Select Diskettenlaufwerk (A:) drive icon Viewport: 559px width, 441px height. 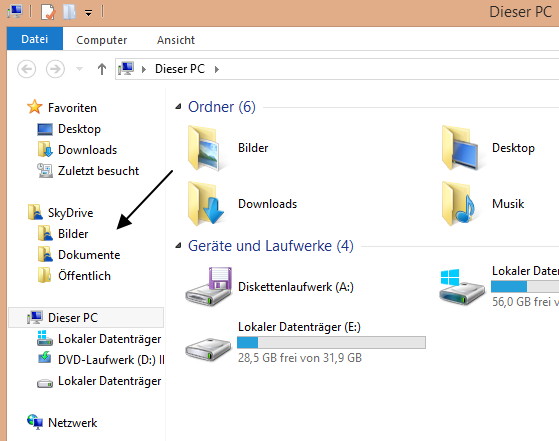tap(209, 286)
